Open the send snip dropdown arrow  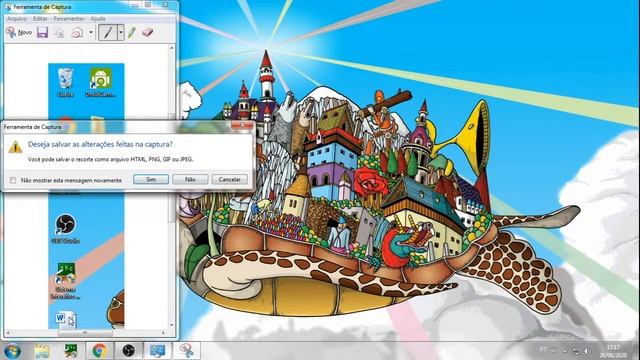pos(91,32)
